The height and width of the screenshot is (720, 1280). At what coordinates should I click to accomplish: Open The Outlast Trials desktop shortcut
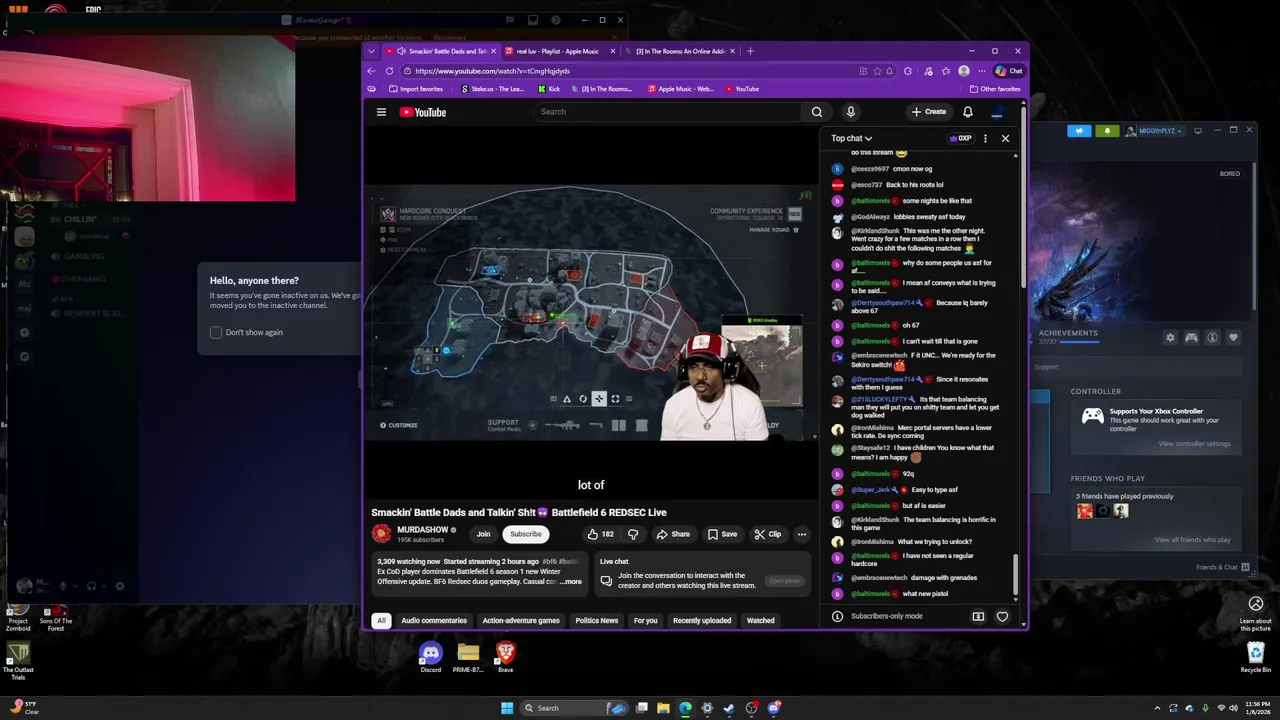pos(17,662)
